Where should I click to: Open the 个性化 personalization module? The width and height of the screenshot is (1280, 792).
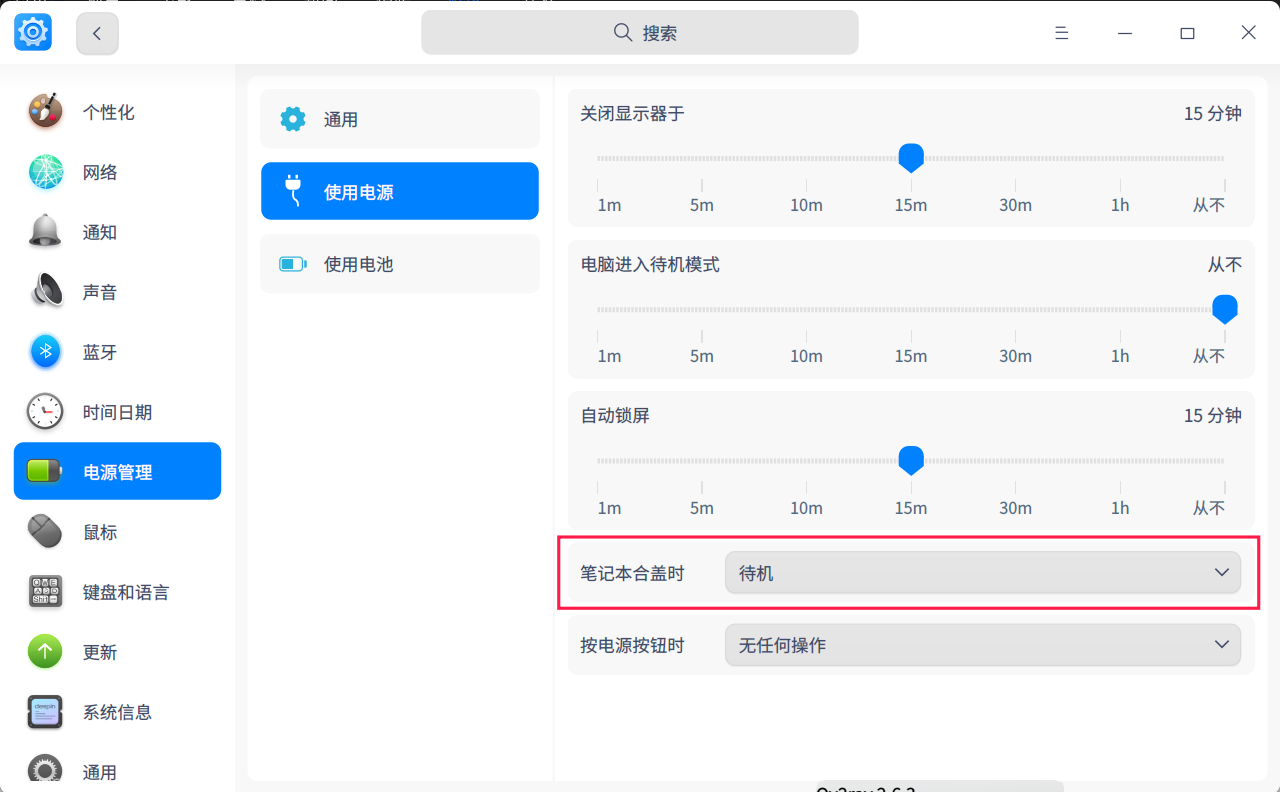pos(117,112)
